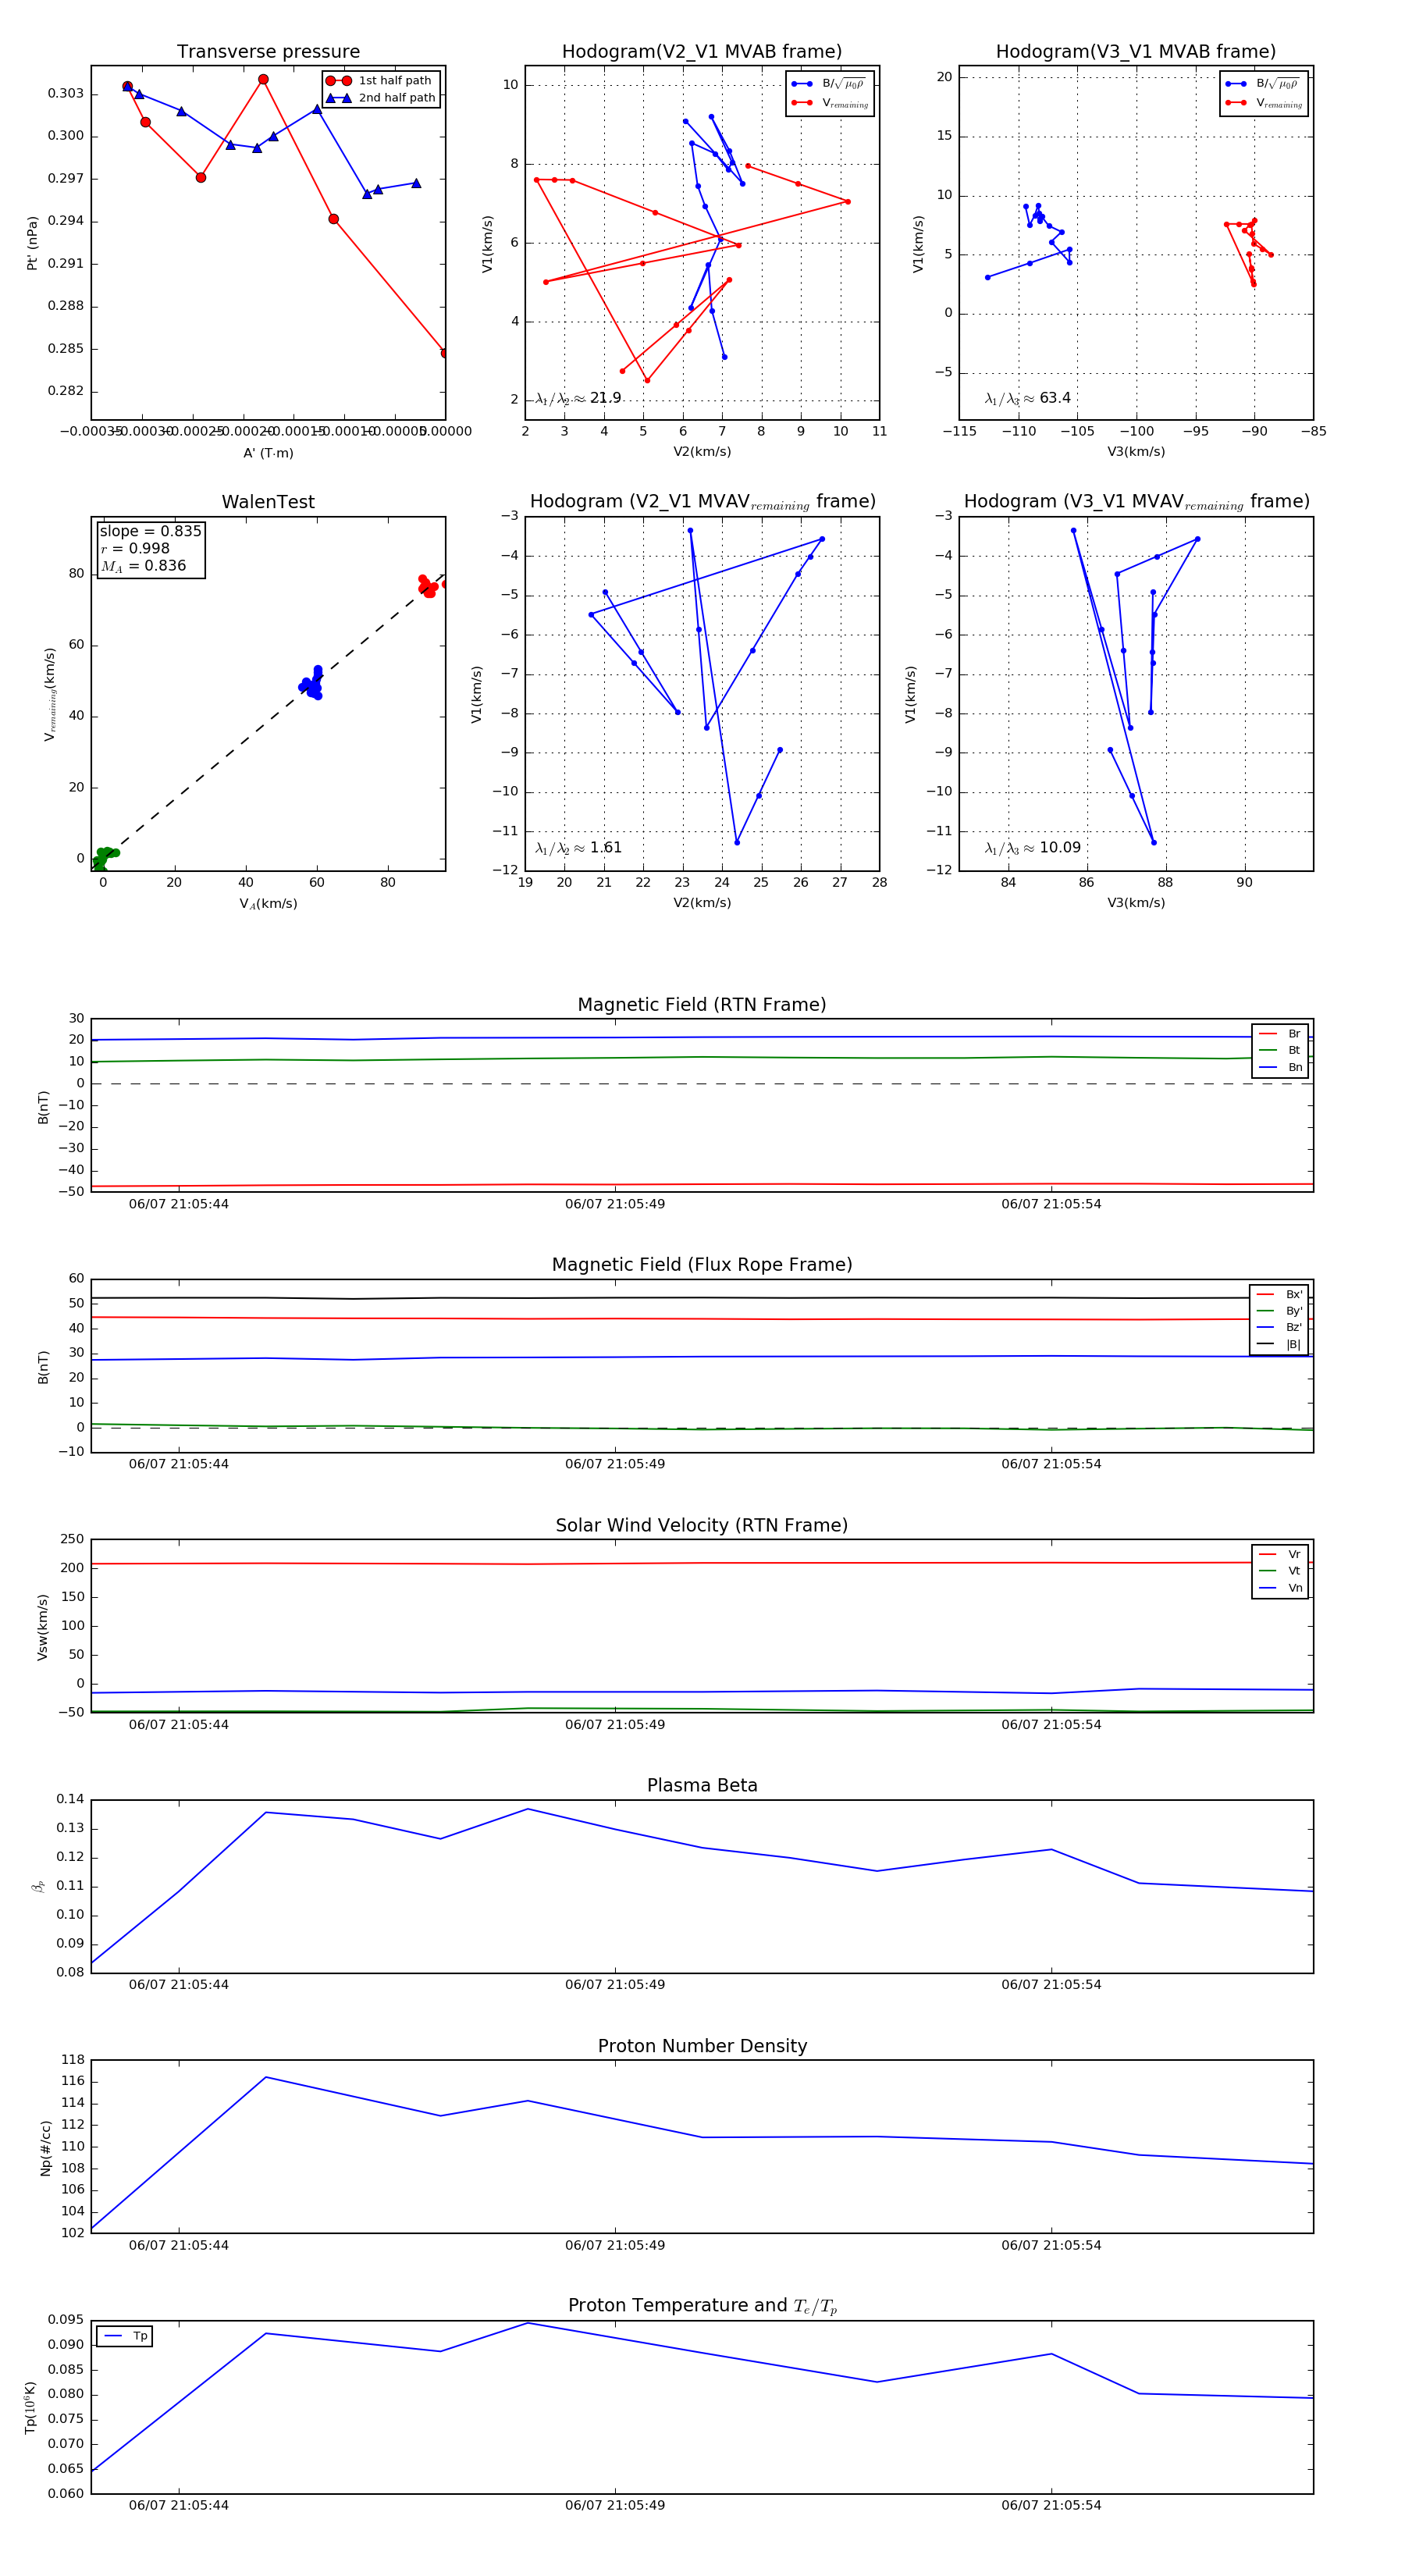
Task: Click 'slope = 0.835' in WalenTest box
Action: [x=150, y=531]
